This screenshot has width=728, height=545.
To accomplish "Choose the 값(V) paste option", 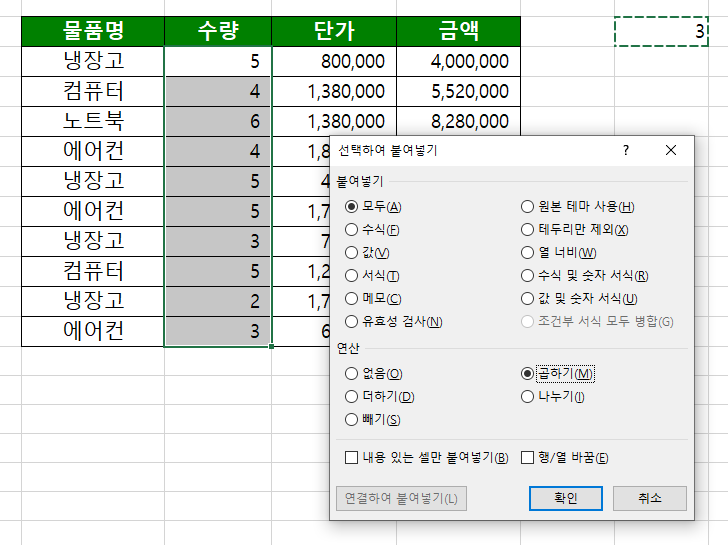I will pyautogui.click(x=351, y=253).
